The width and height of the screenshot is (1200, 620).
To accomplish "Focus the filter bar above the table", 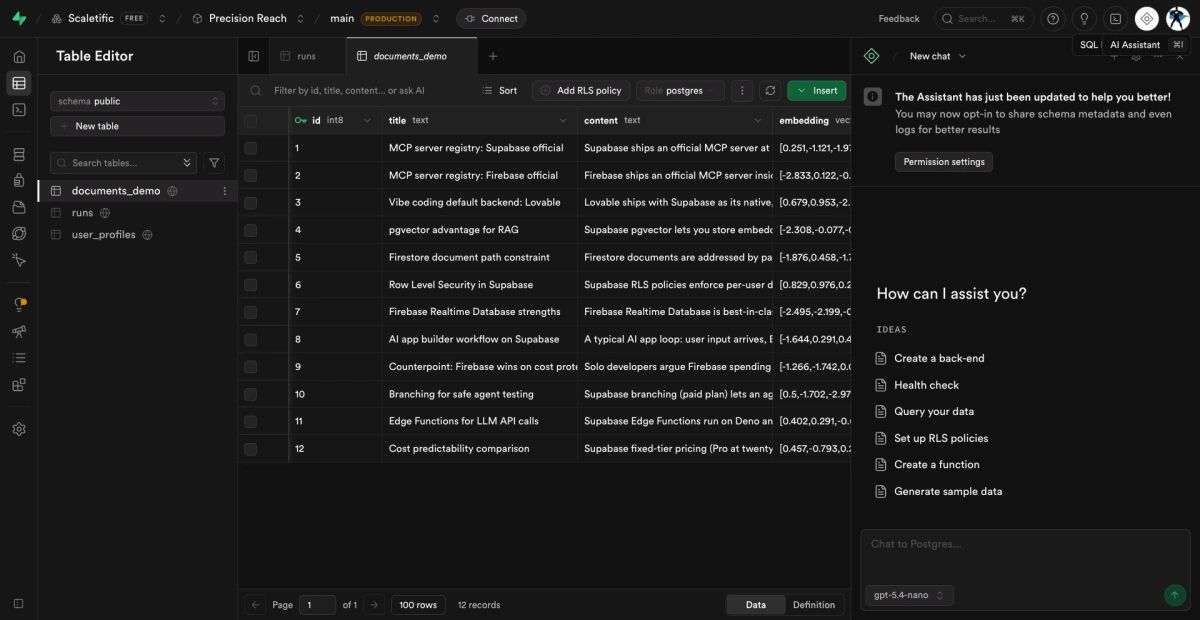I will [x=360, y=90].
